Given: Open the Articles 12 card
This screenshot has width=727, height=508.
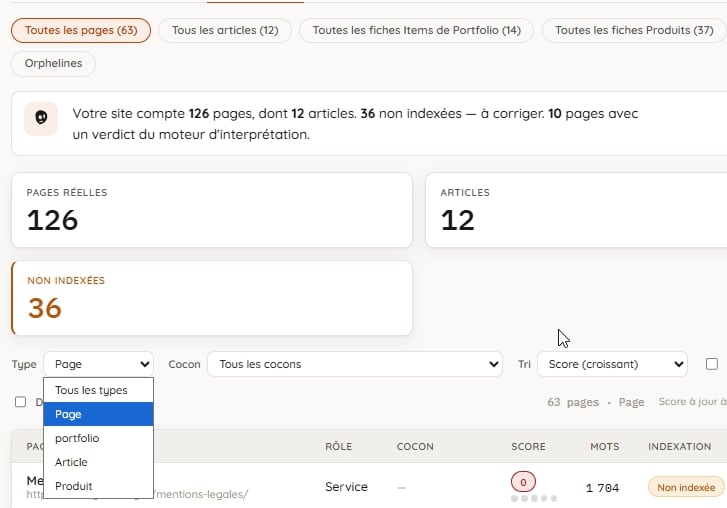Looking at the screenshot, I should (x=576, y=210).
